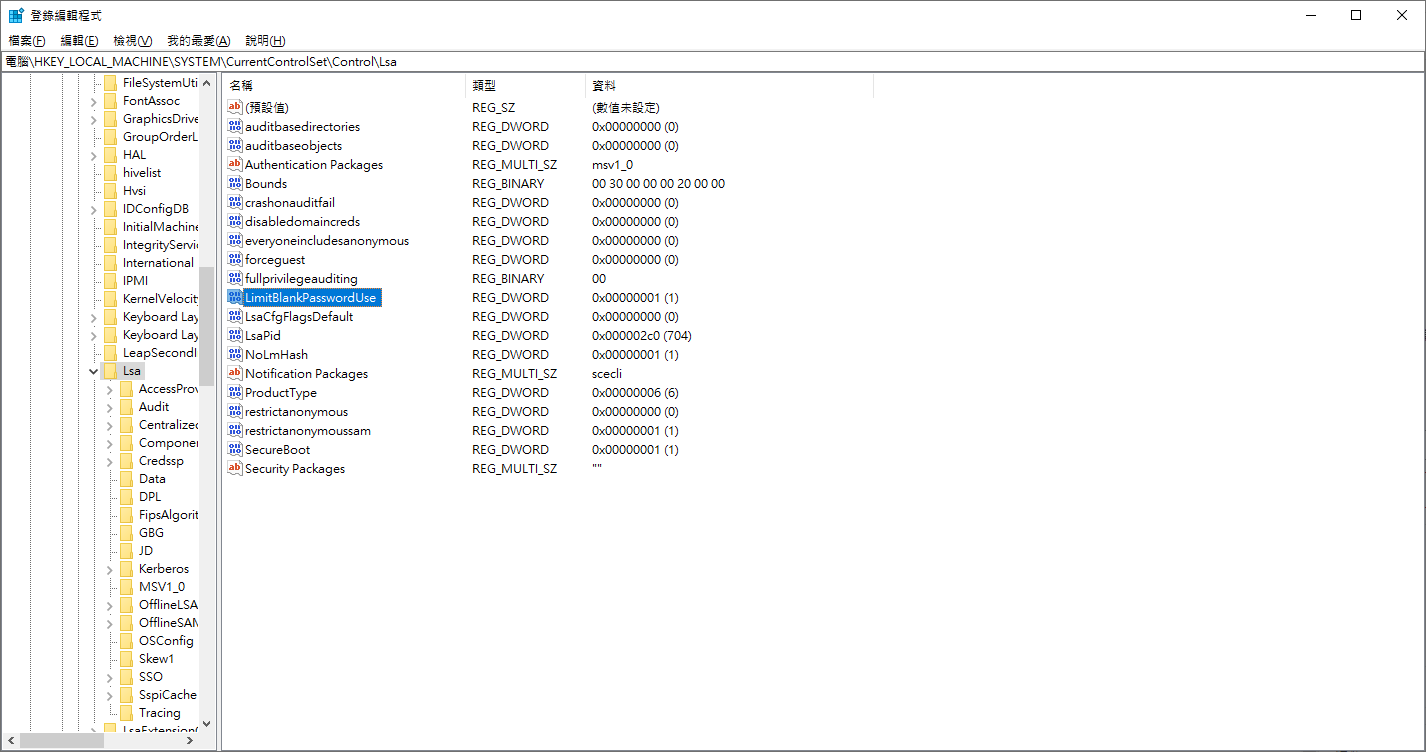Image resolution: width=1426 pixels, height=752 pixels.
Task: Click the folder icon of the Lsa key
Action: pyautogui.click(x=110, y=371)
